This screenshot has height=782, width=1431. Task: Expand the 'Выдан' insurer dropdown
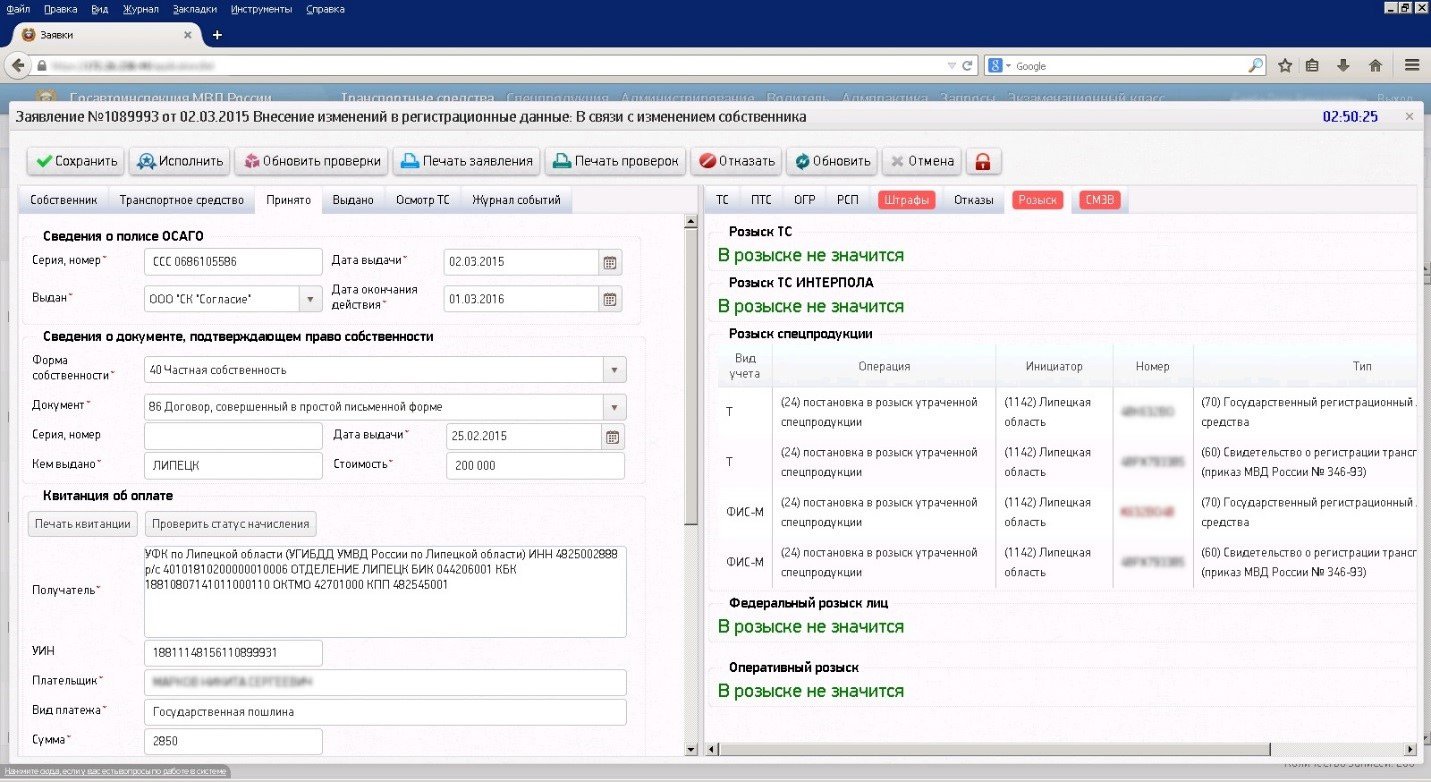310,299
